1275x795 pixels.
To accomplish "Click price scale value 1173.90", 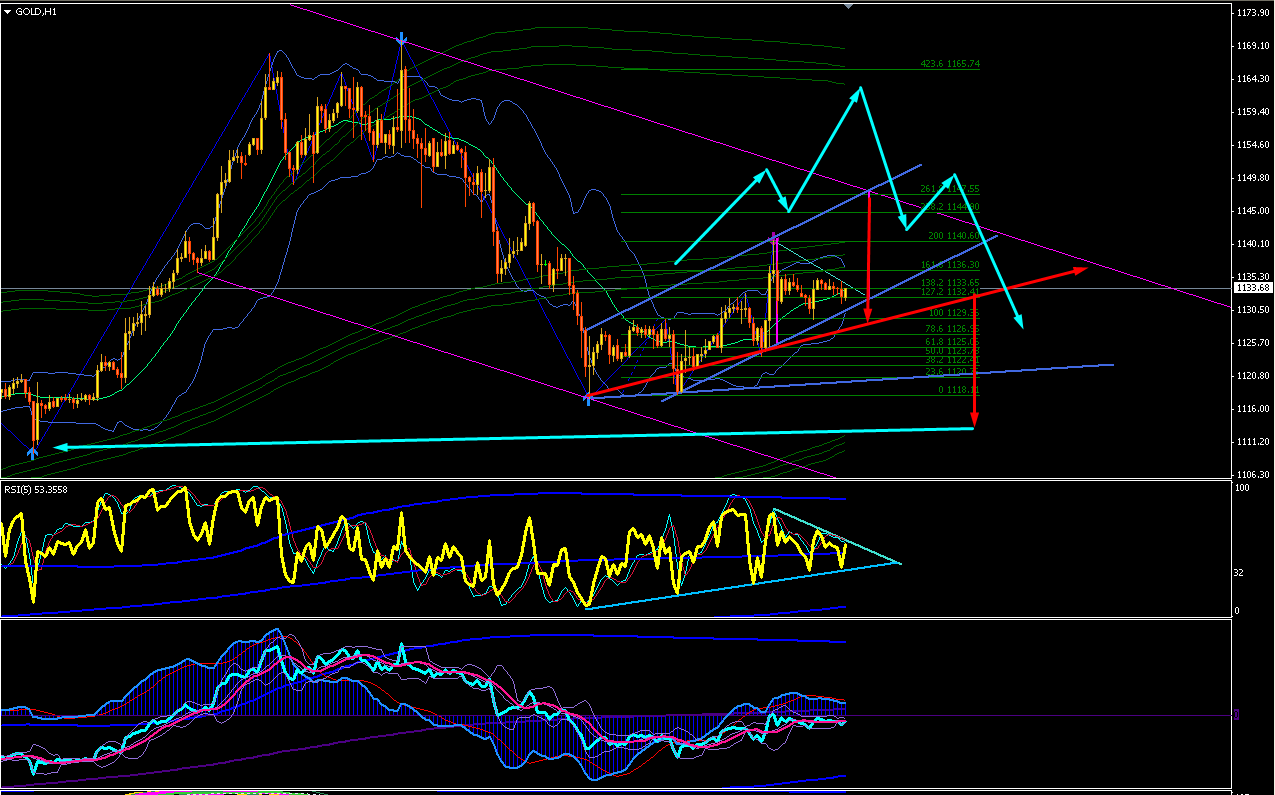I will tap(1252, 13).
